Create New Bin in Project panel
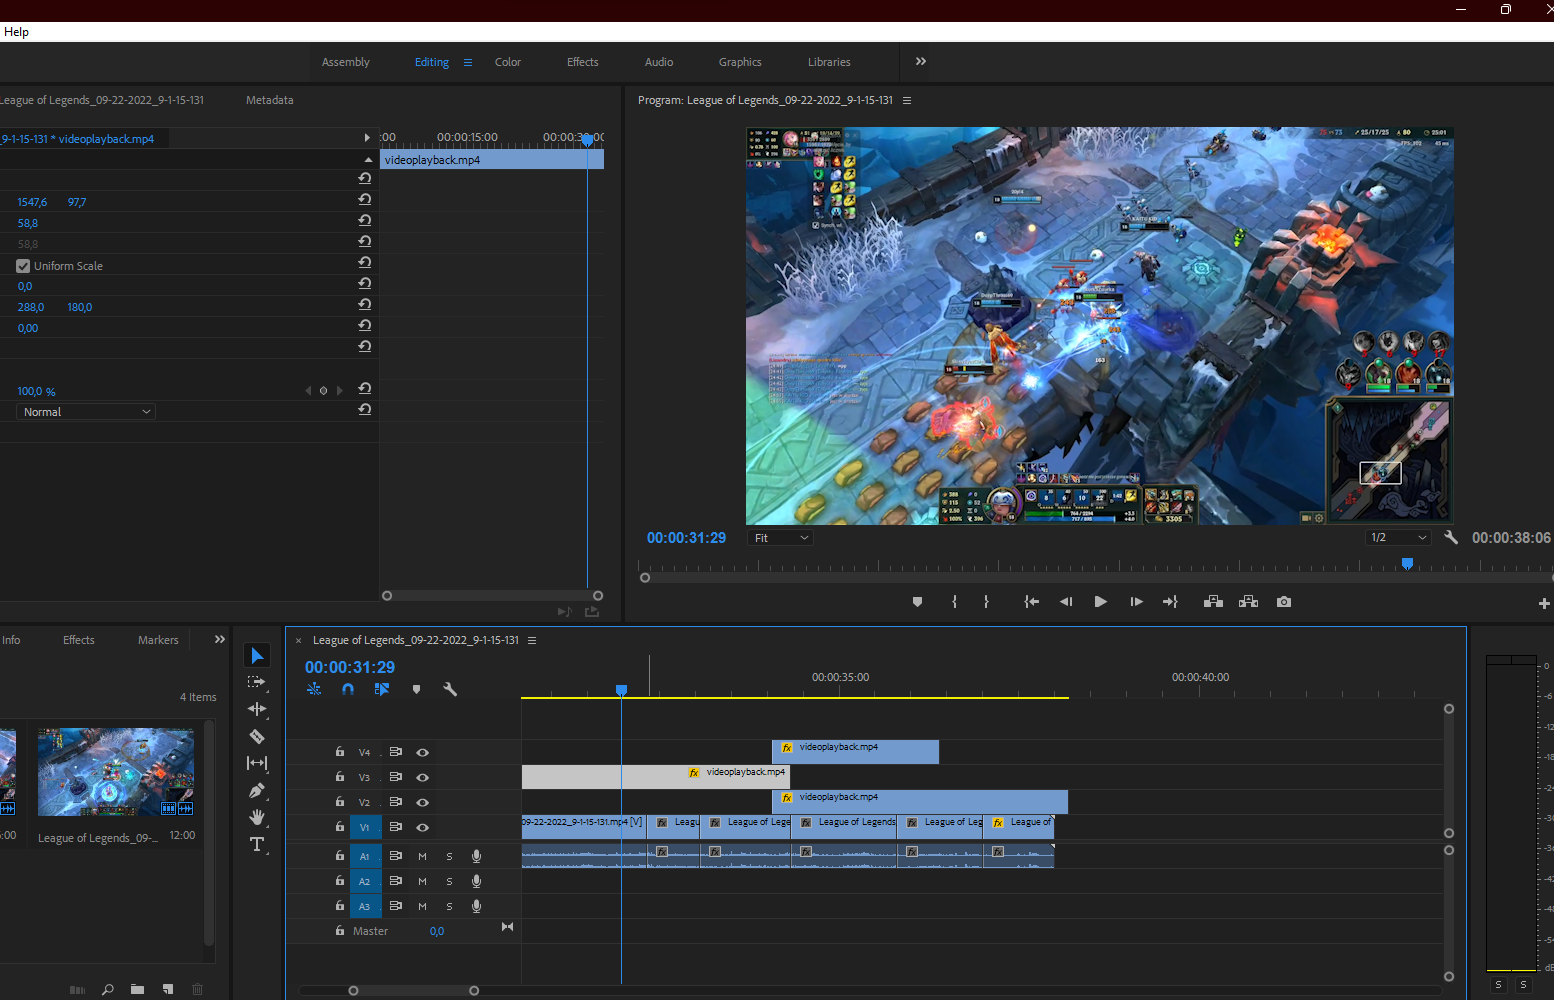1560x1000 pixels. 137,989
